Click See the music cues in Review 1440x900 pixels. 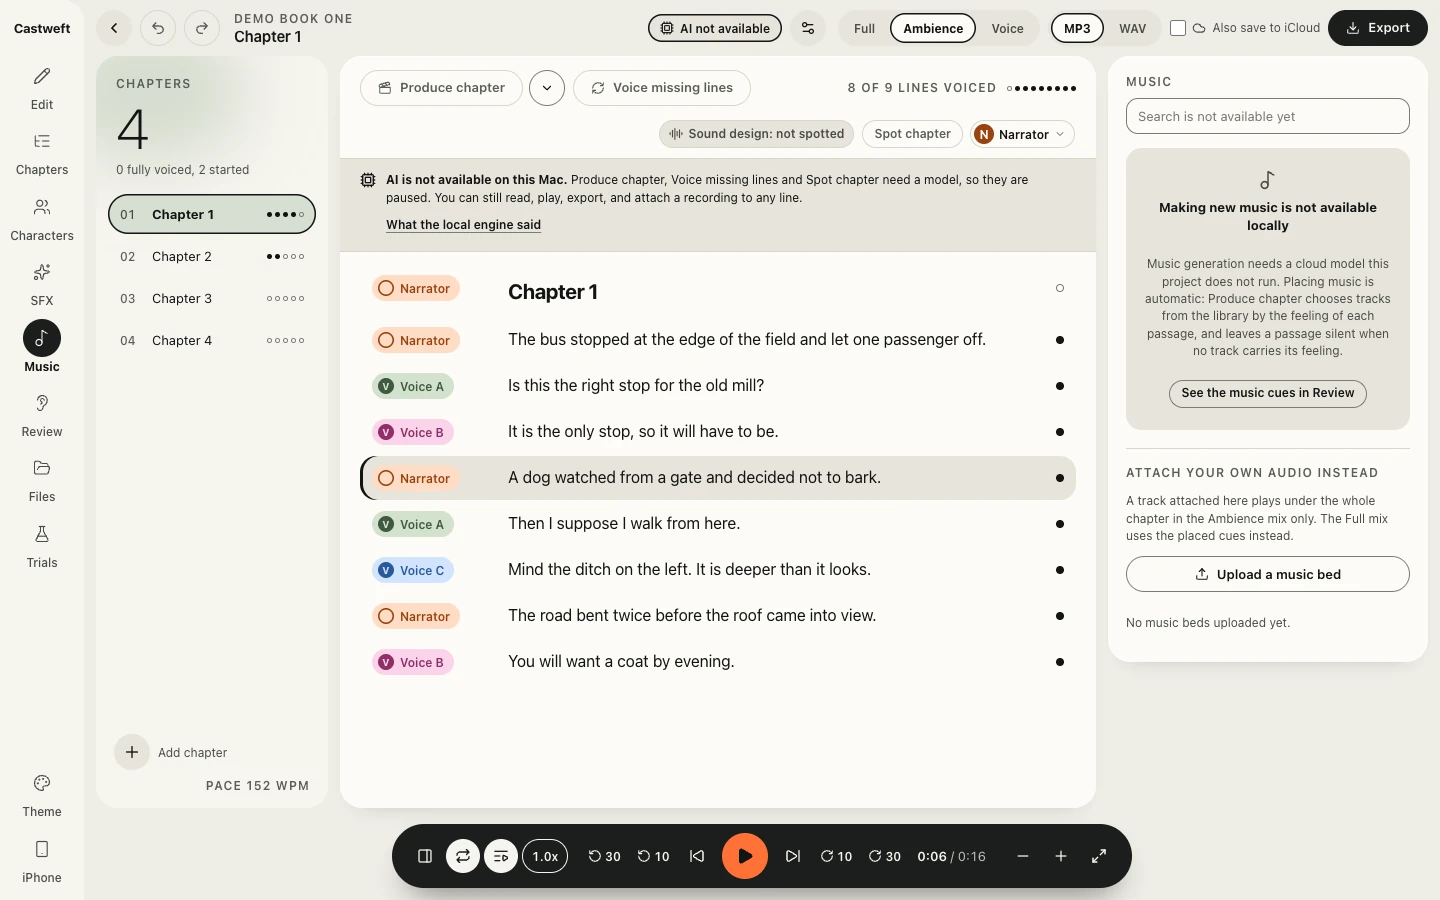click(x=1268, y=393)
